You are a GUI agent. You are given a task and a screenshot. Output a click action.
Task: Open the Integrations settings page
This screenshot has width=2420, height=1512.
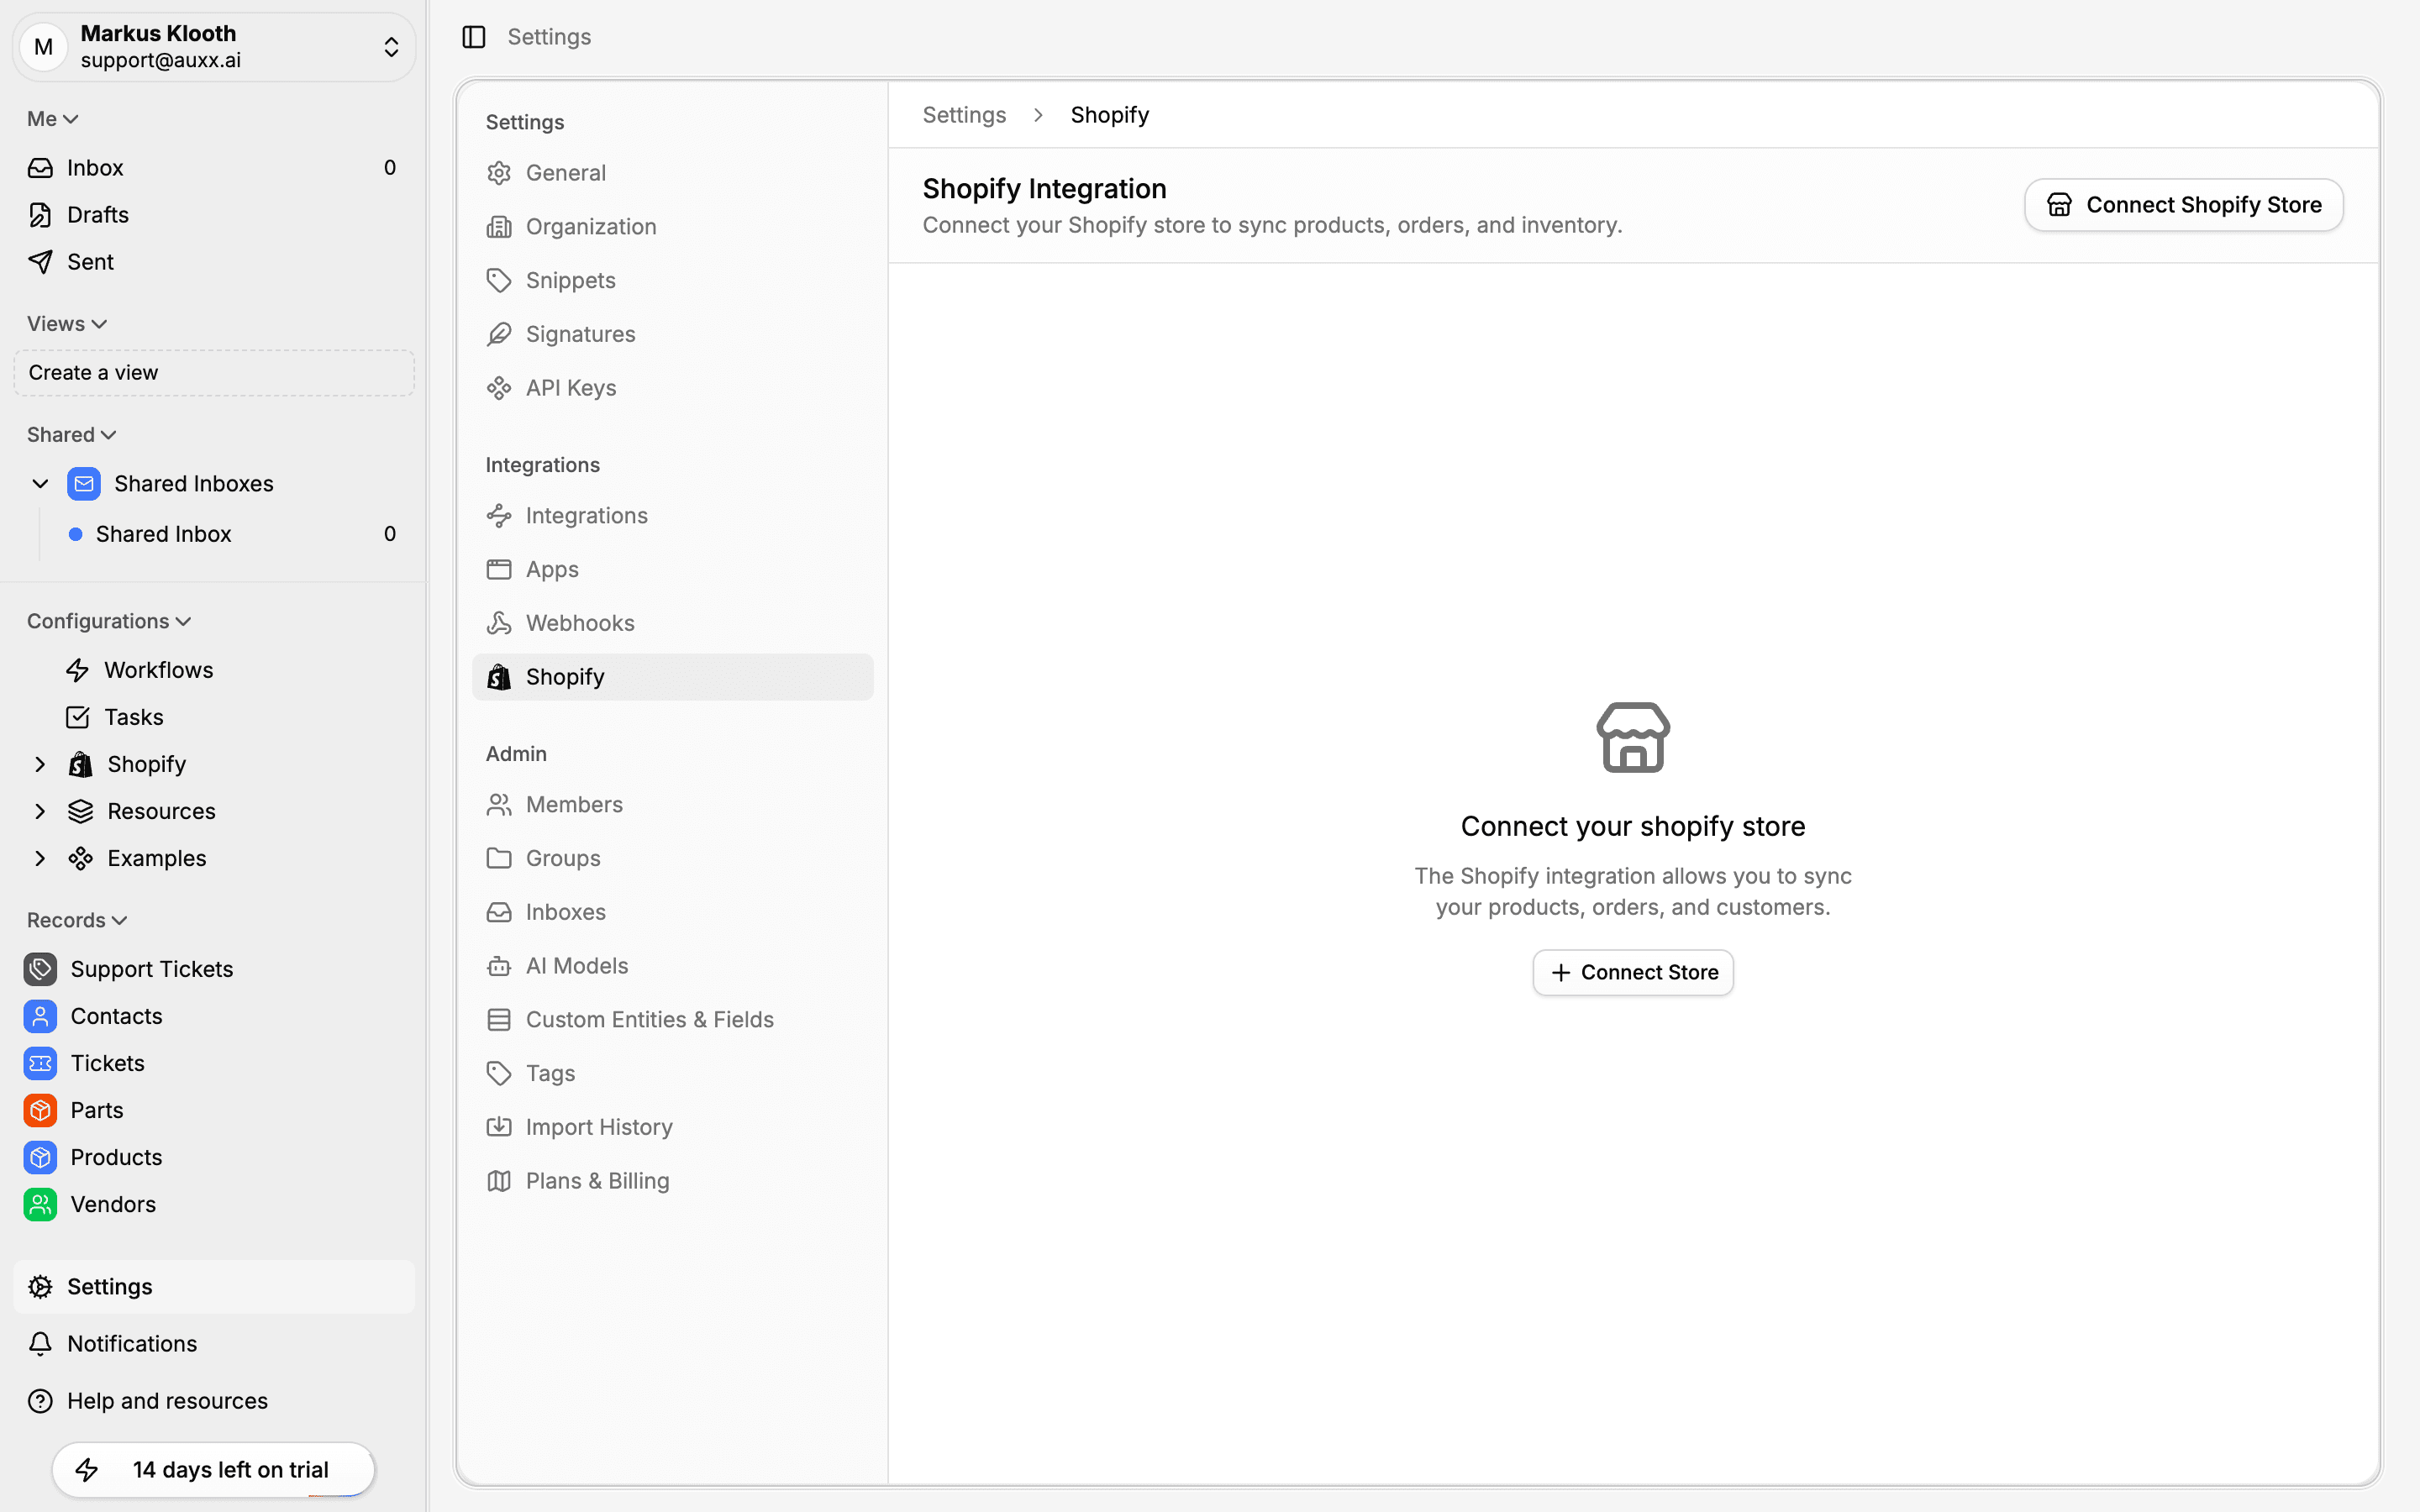point(672,516)
